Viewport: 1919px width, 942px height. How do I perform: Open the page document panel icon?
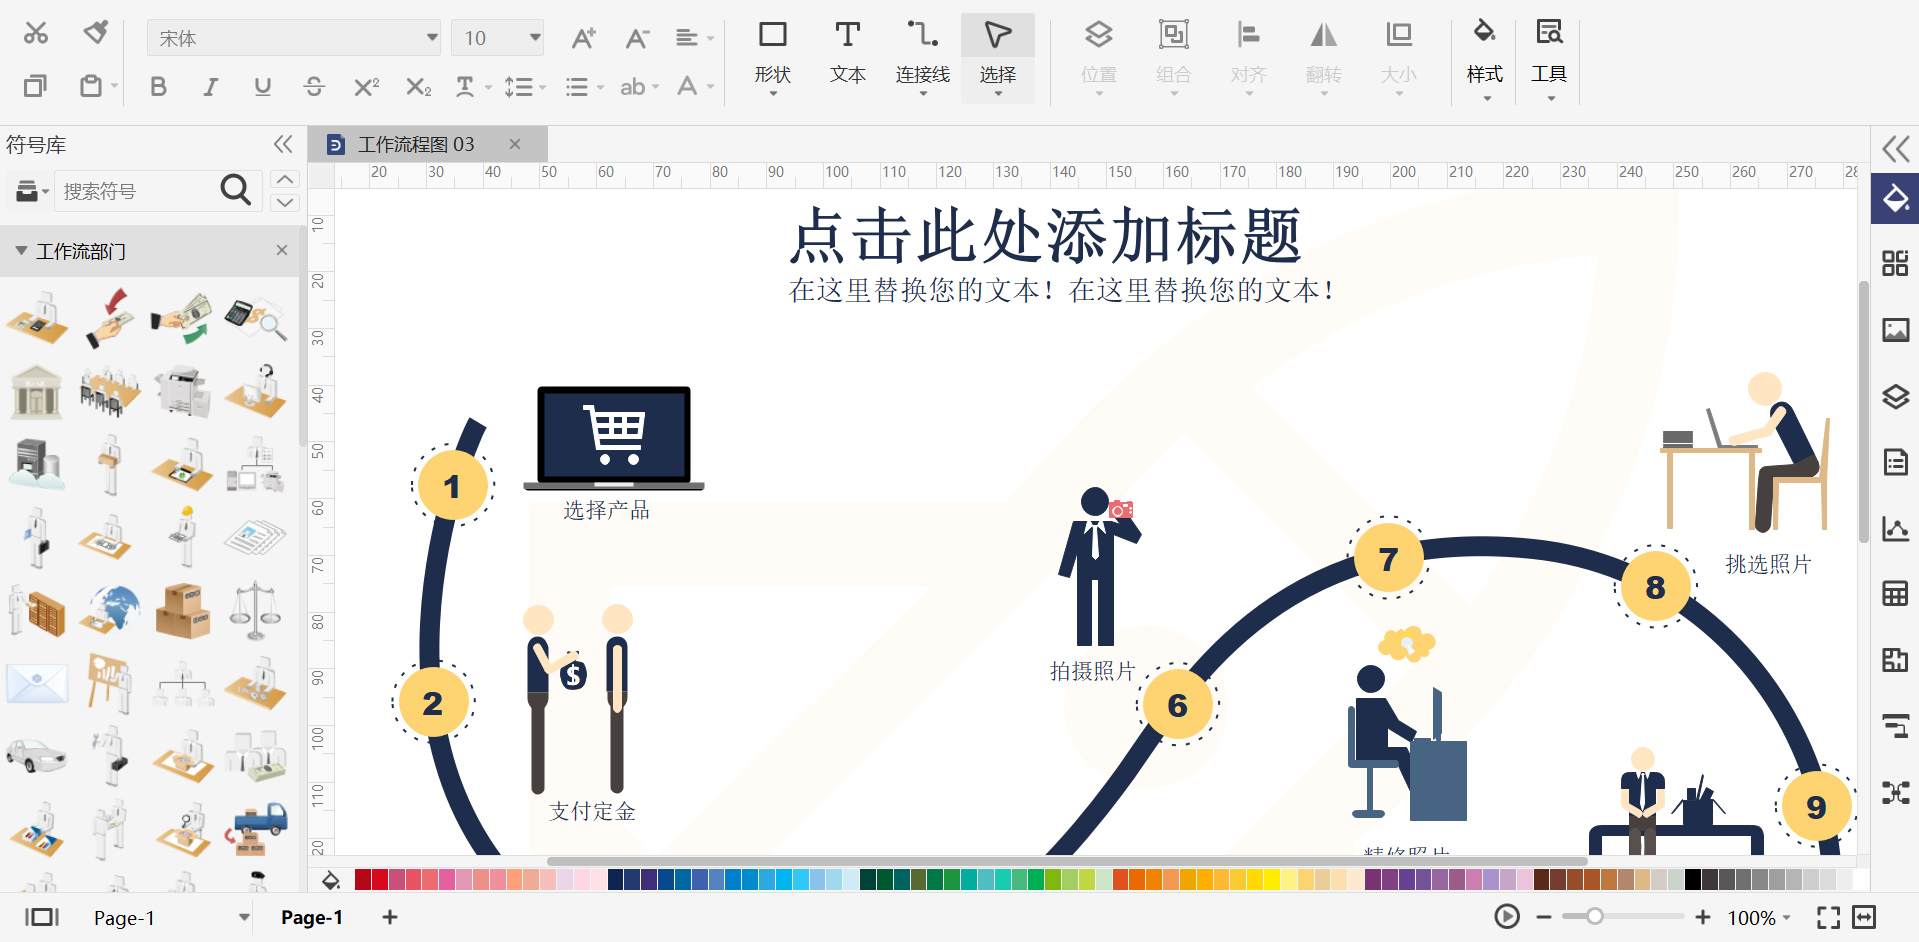[x=1895, y=462]
